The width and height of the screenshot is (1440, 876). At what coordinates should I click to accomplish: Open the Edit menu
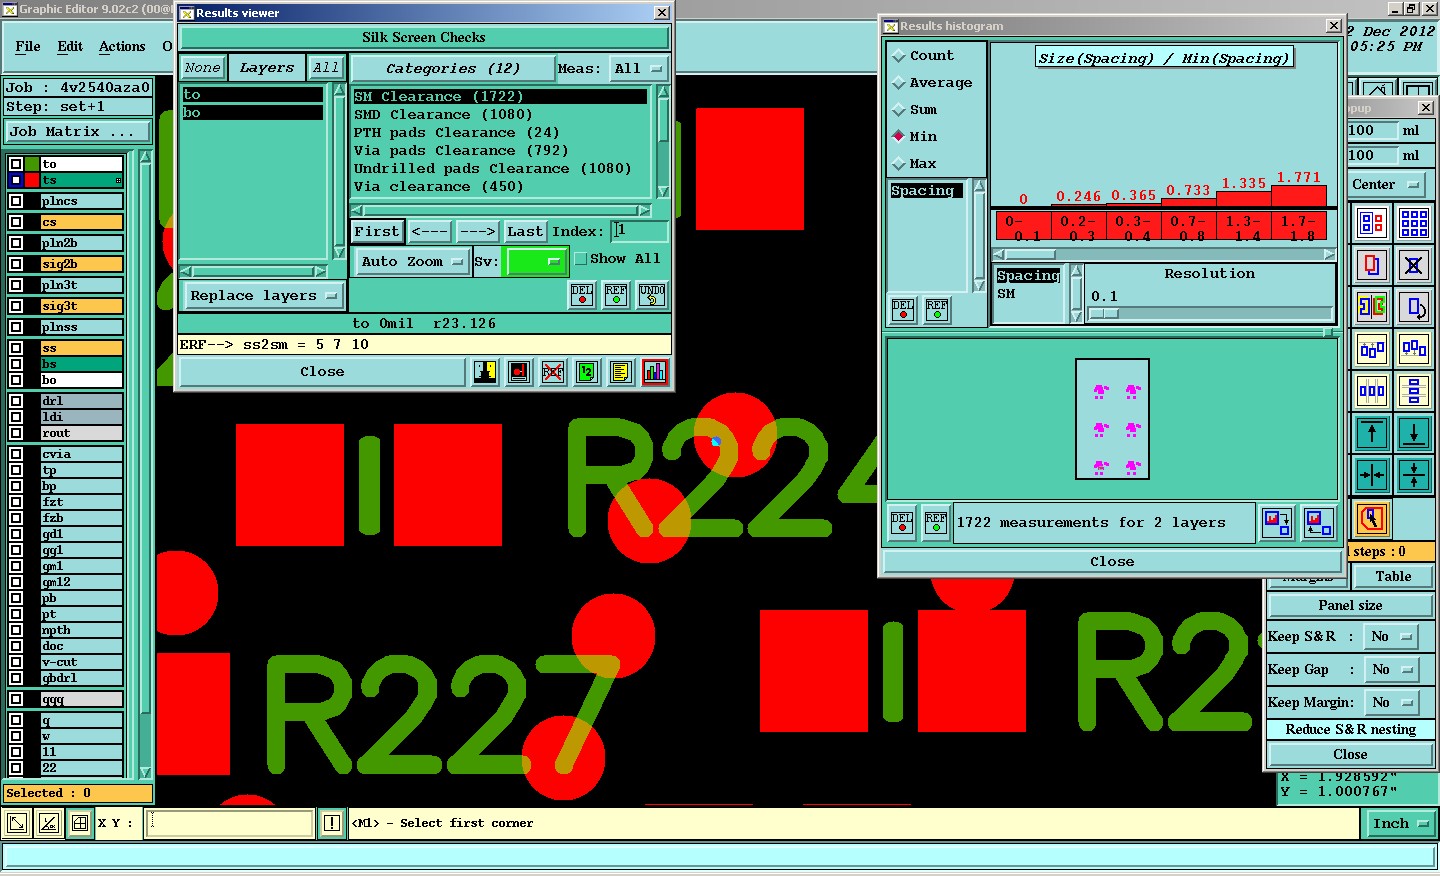tap(70, 47)
